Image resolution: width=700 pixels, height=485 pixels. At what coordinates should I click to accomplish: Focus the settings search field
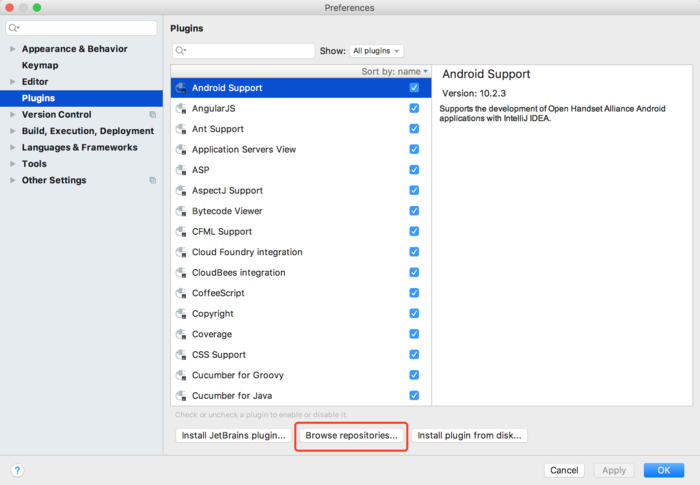coord(81,28)
